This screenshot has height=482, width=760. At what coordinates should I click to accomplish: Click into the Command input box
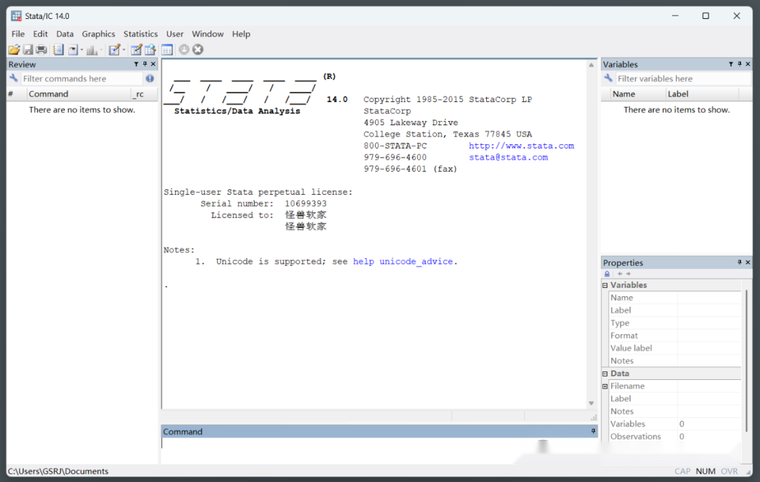(x=379, y=450)
